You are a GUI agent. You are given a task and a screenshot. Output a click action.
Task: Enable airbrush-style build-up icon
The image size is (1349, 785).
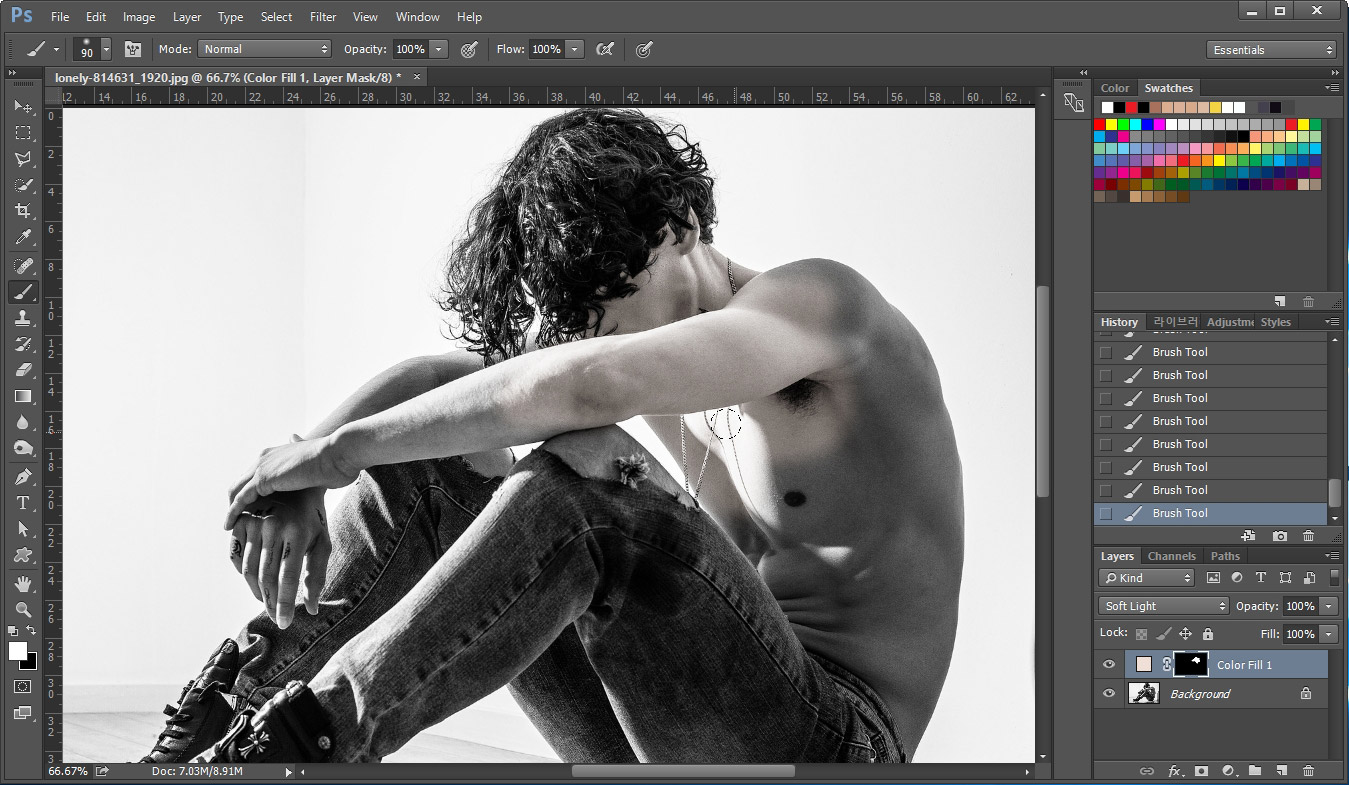coord(604,49)
